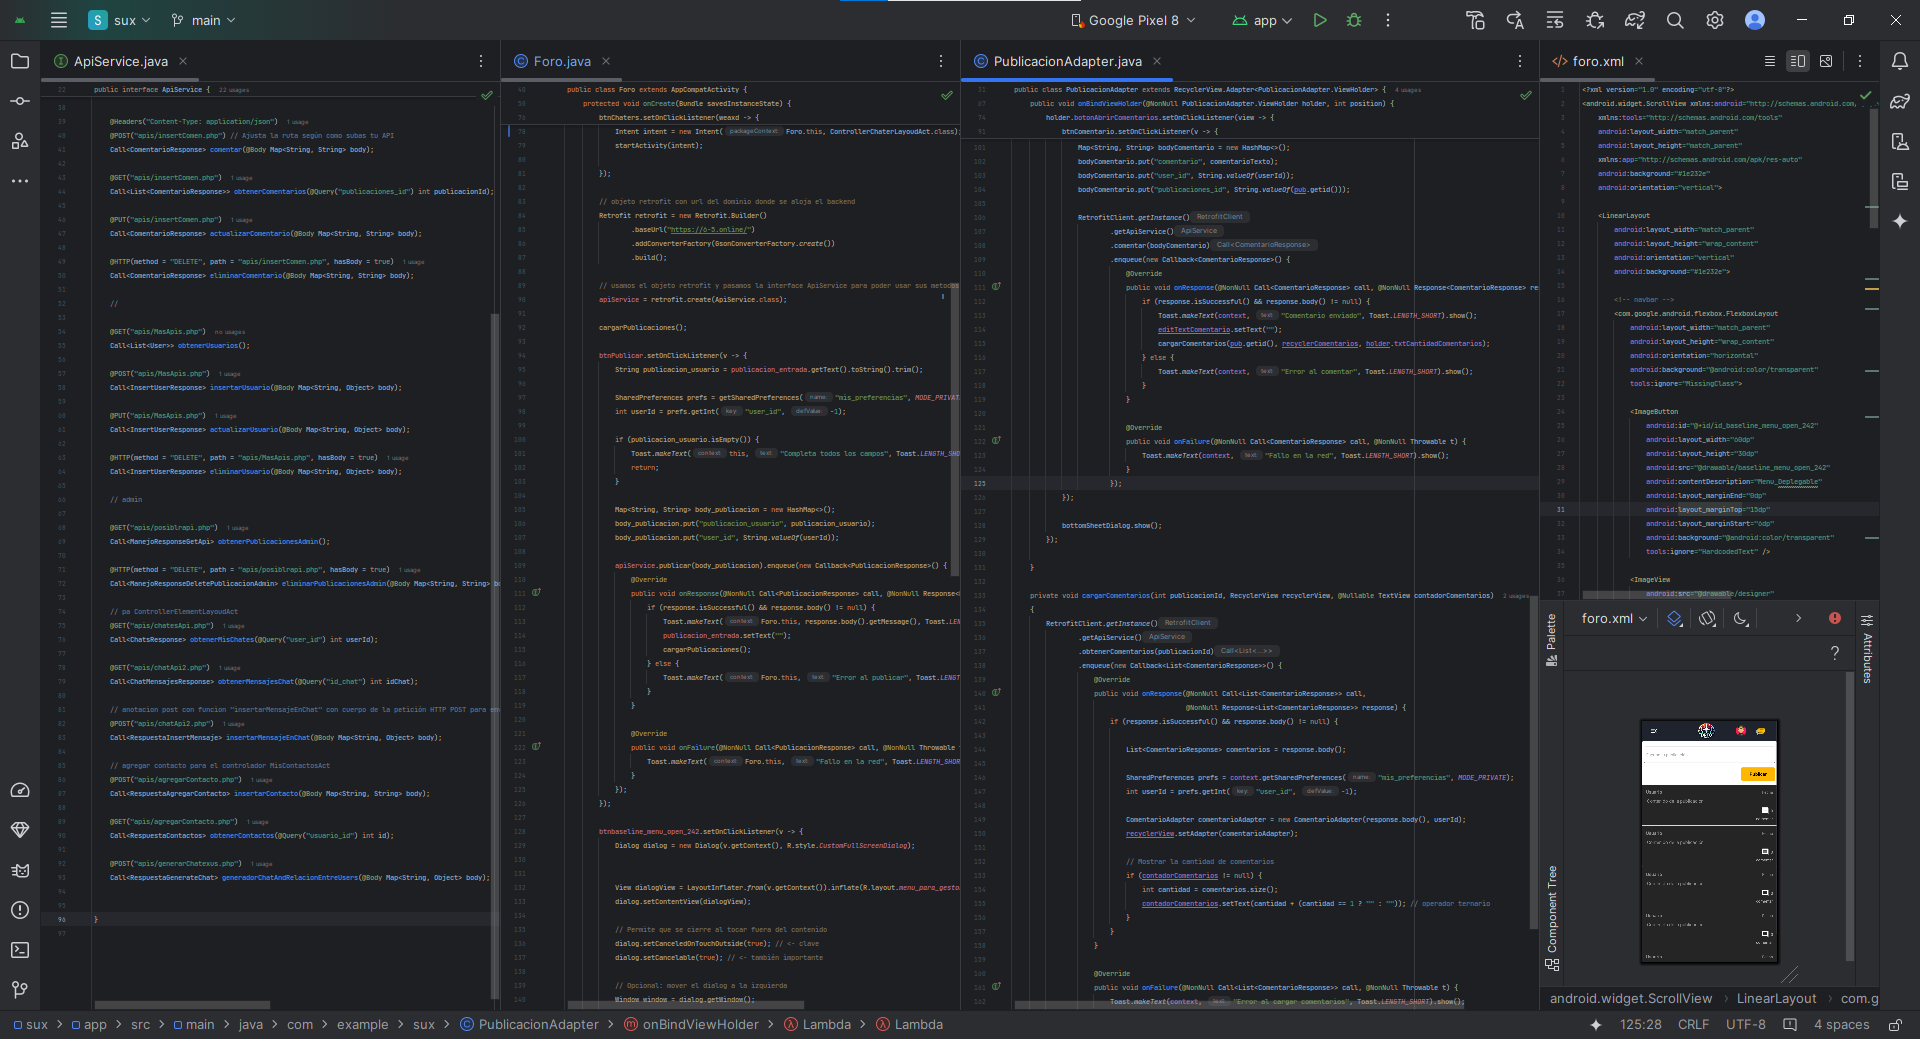
Task: Click the layout preview phone thumbnail
Action: 1709,840
